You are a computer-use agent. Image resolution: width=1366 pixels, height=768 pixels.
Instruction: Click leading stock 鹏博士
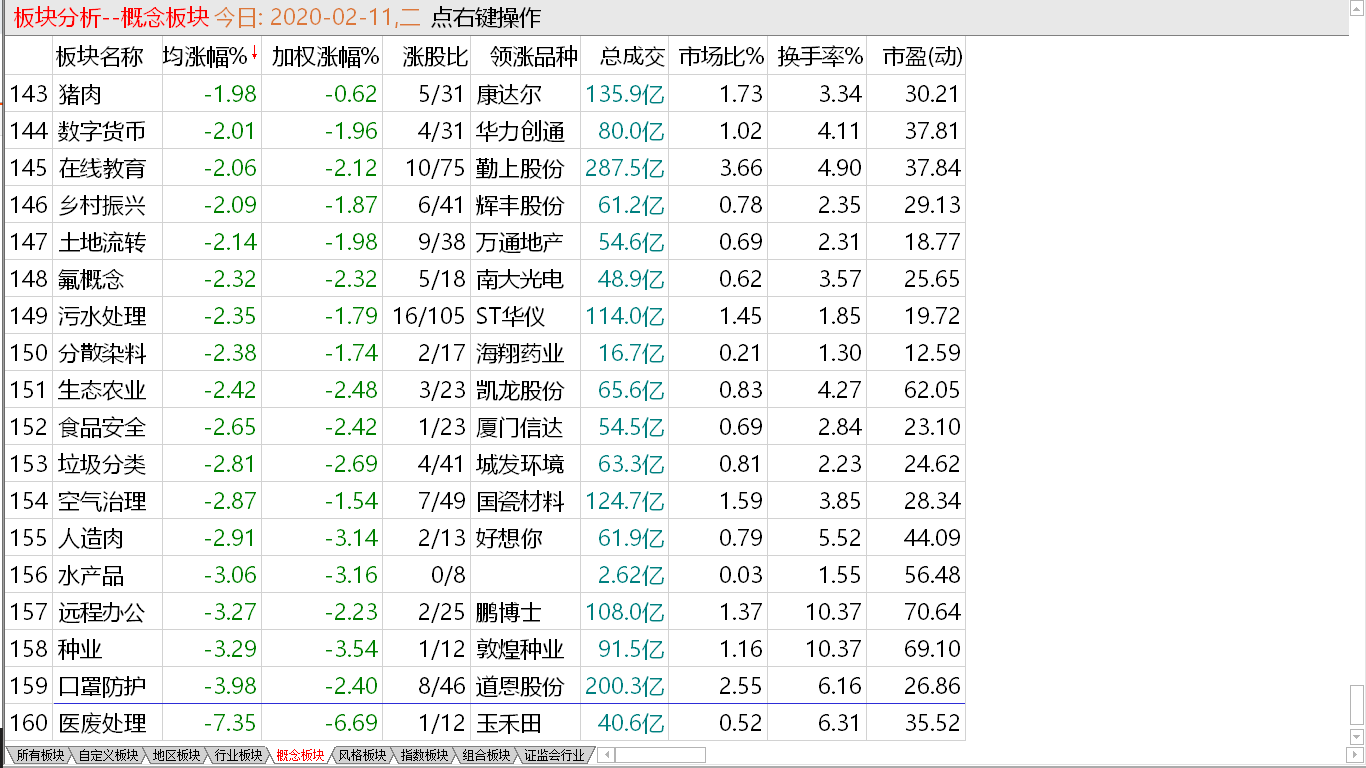(x=509, y=612)
